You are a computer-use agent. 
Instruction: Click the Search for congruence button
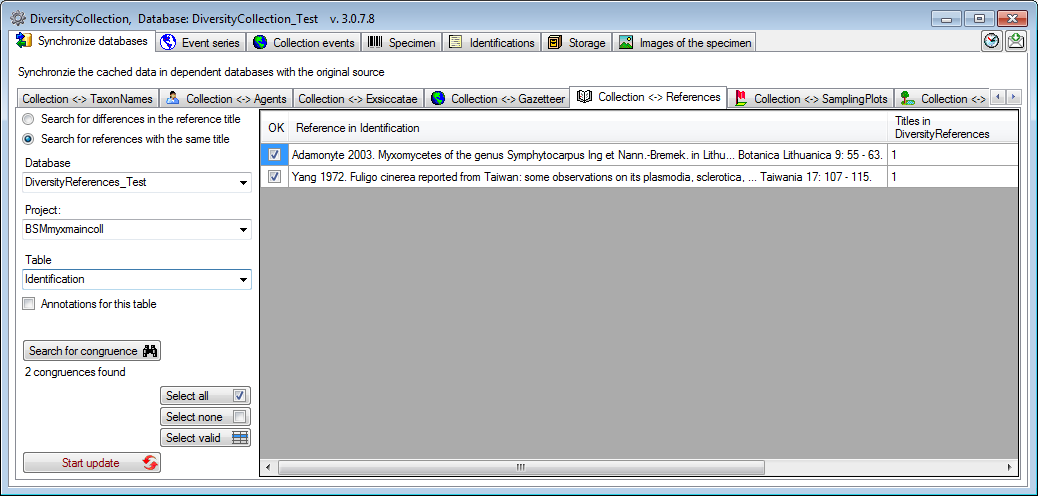click(x=92, y=351)
